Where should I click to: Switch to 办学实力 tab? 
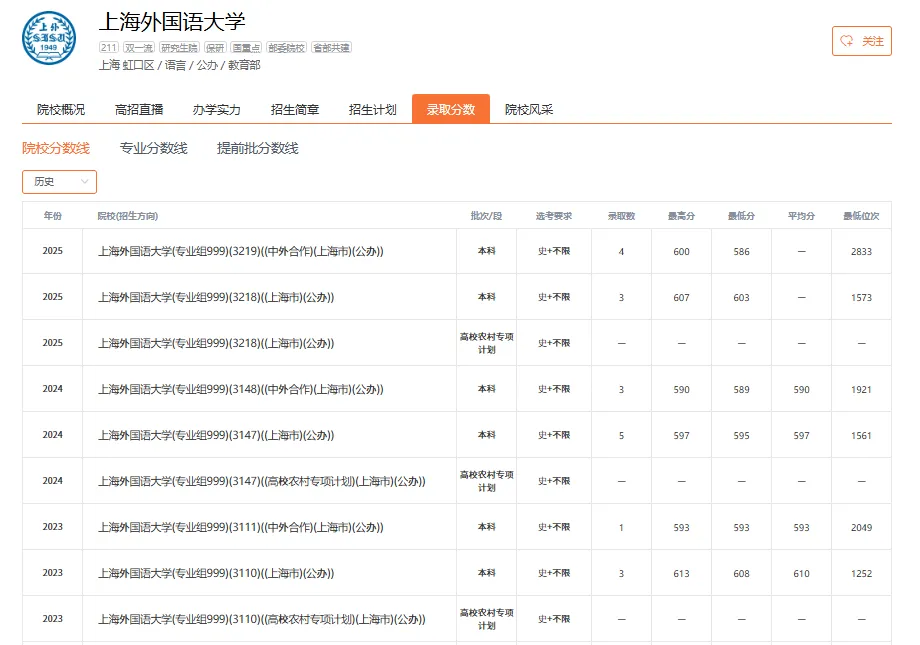coord(217,110)
